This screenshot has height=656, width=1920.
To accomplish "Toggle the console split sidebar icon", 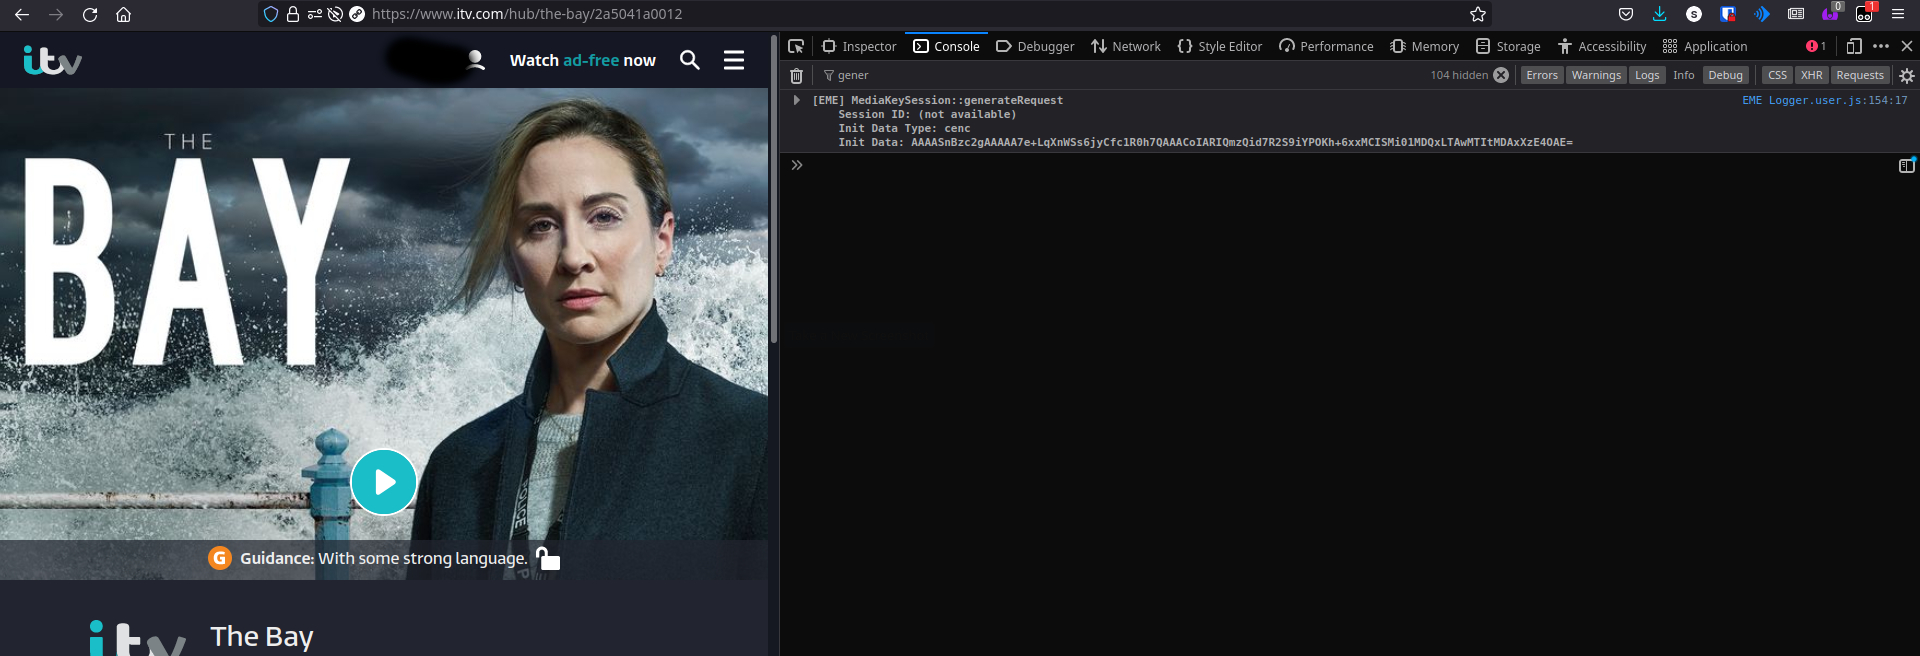I will (1907, 165).
